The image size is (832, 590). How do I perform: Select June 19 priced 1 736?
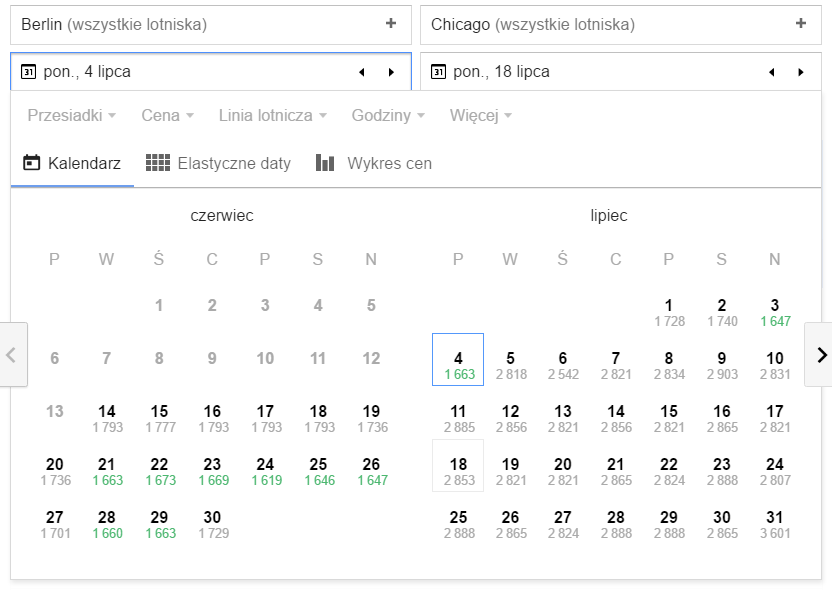click(x=371, y=418)
